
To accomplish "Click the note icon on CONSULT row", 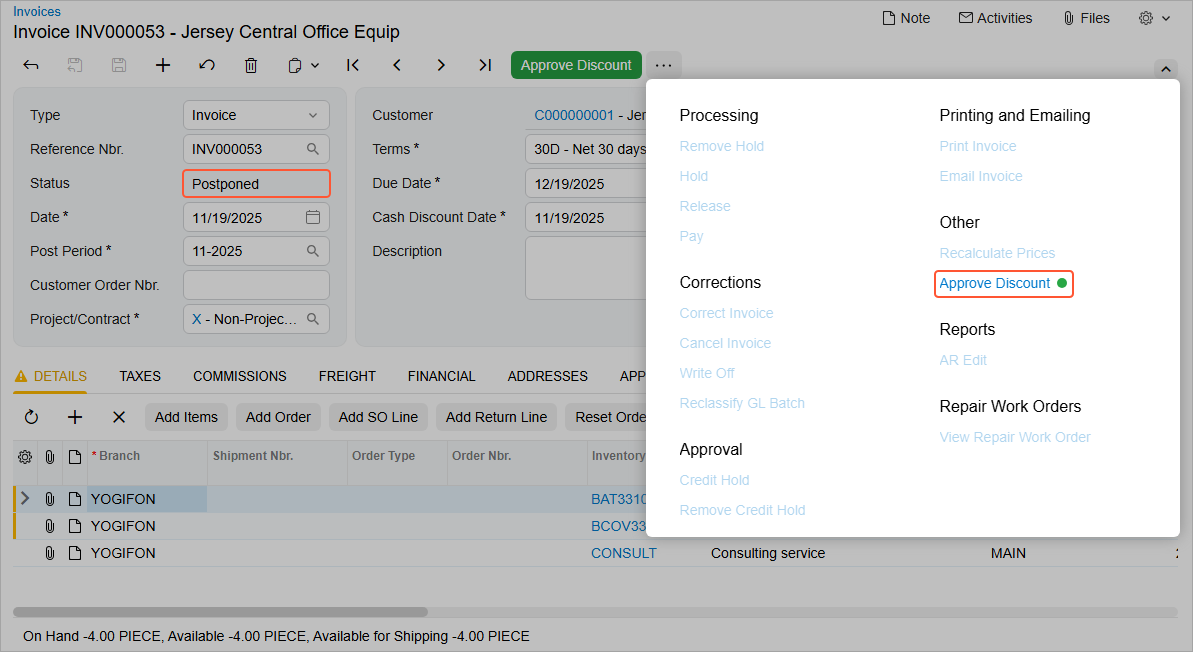I will pos(75,553).
